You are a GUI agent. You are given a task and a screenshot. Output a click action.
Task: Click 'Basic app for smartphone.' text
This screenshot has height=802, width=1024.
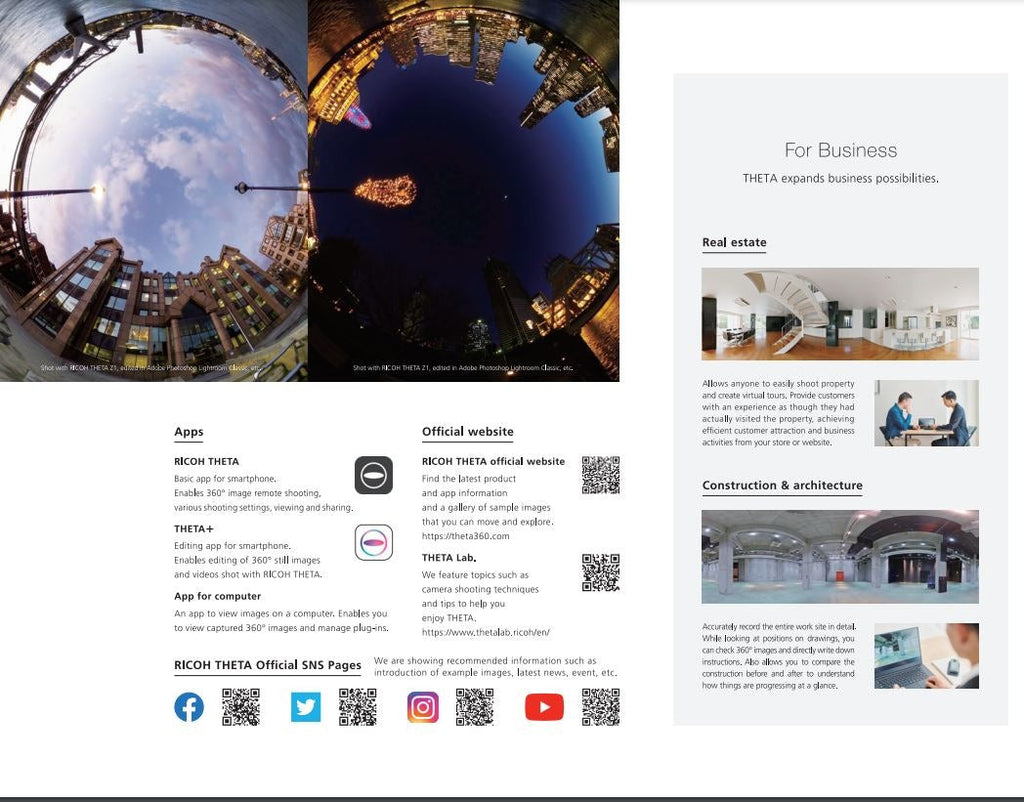(225, 479)
